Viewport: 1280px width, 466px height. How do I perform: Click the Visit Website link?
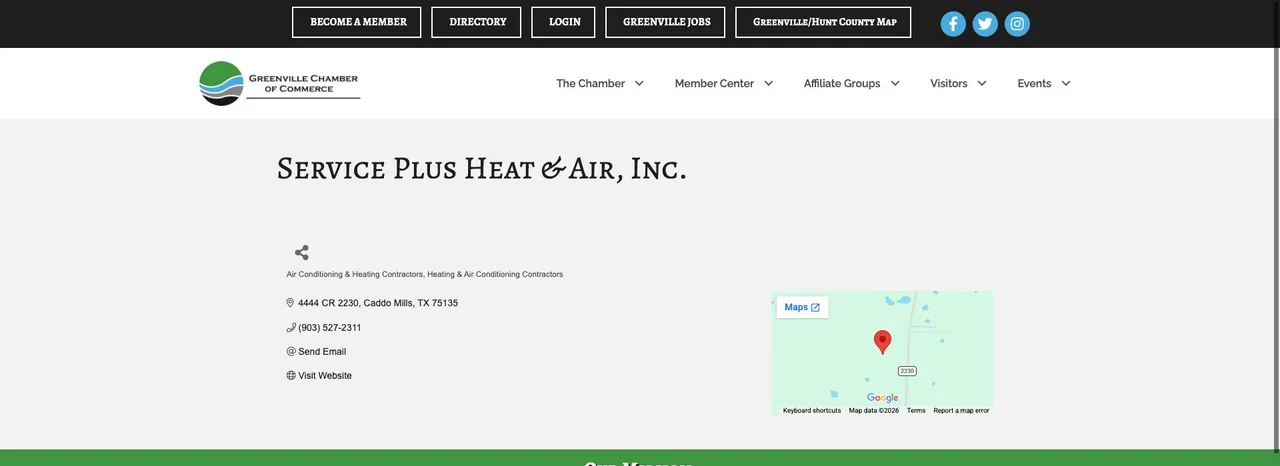[325, 376]
